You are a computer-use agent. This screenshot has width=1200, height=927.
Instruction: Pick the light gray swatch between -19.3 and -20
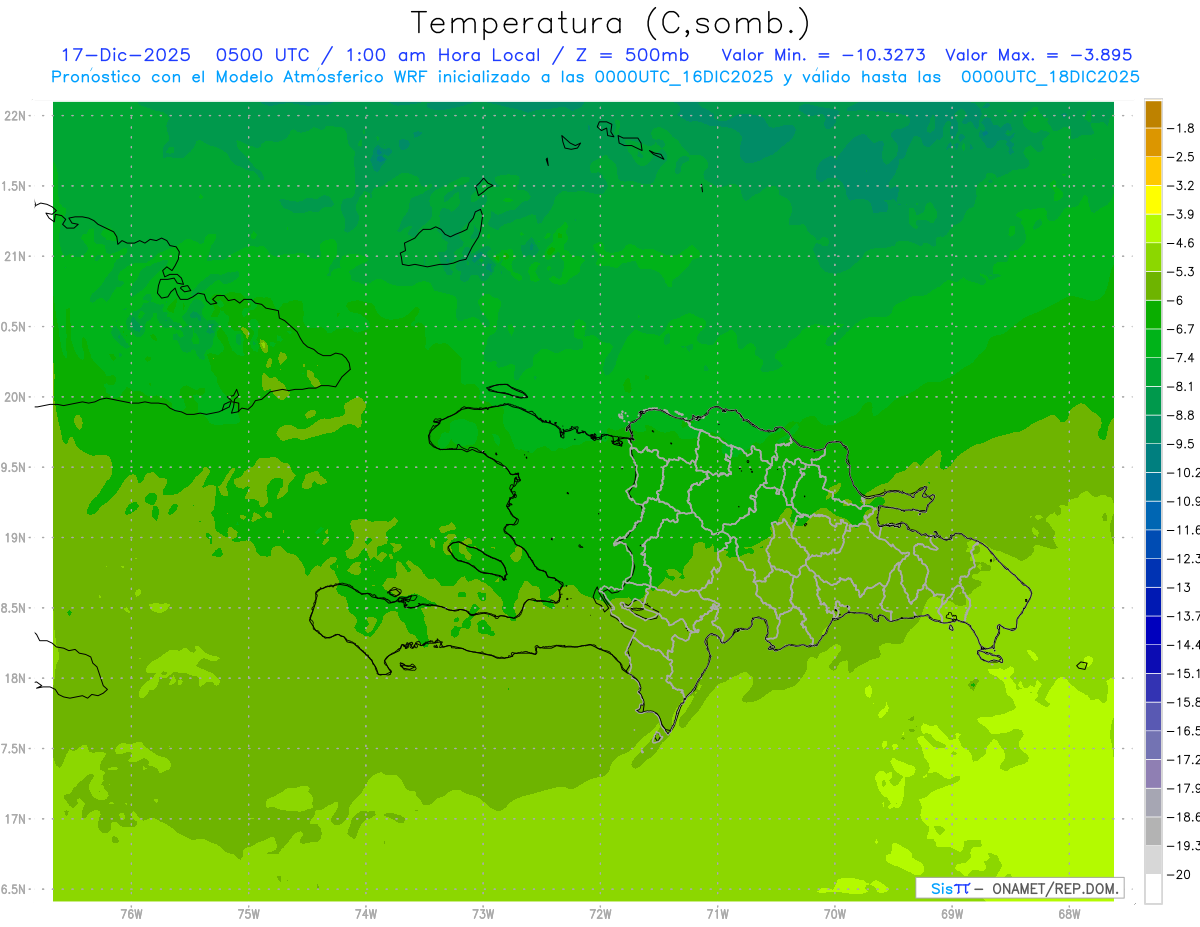click(x=1153, y=860)
